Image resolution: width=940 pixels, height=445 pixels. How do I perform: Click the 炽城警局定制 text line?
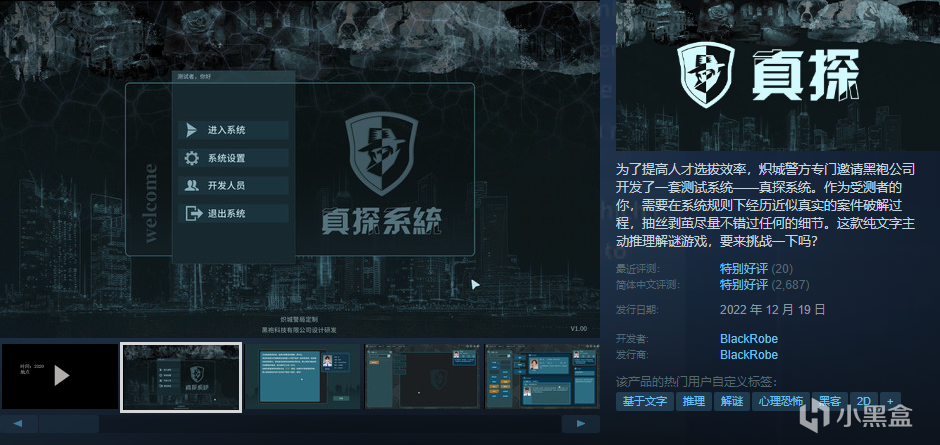[x=300, y=320]
